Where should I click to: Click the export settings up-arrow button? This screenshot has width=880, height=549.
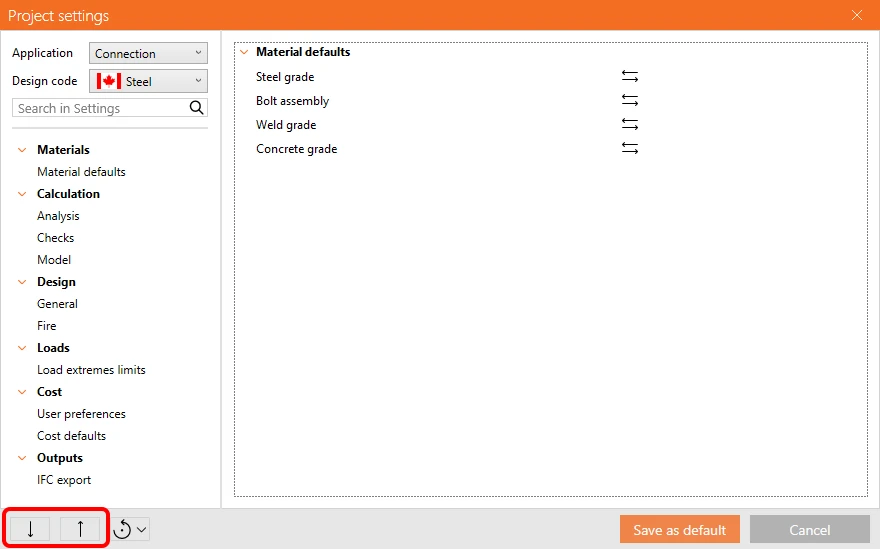(80, 529)
